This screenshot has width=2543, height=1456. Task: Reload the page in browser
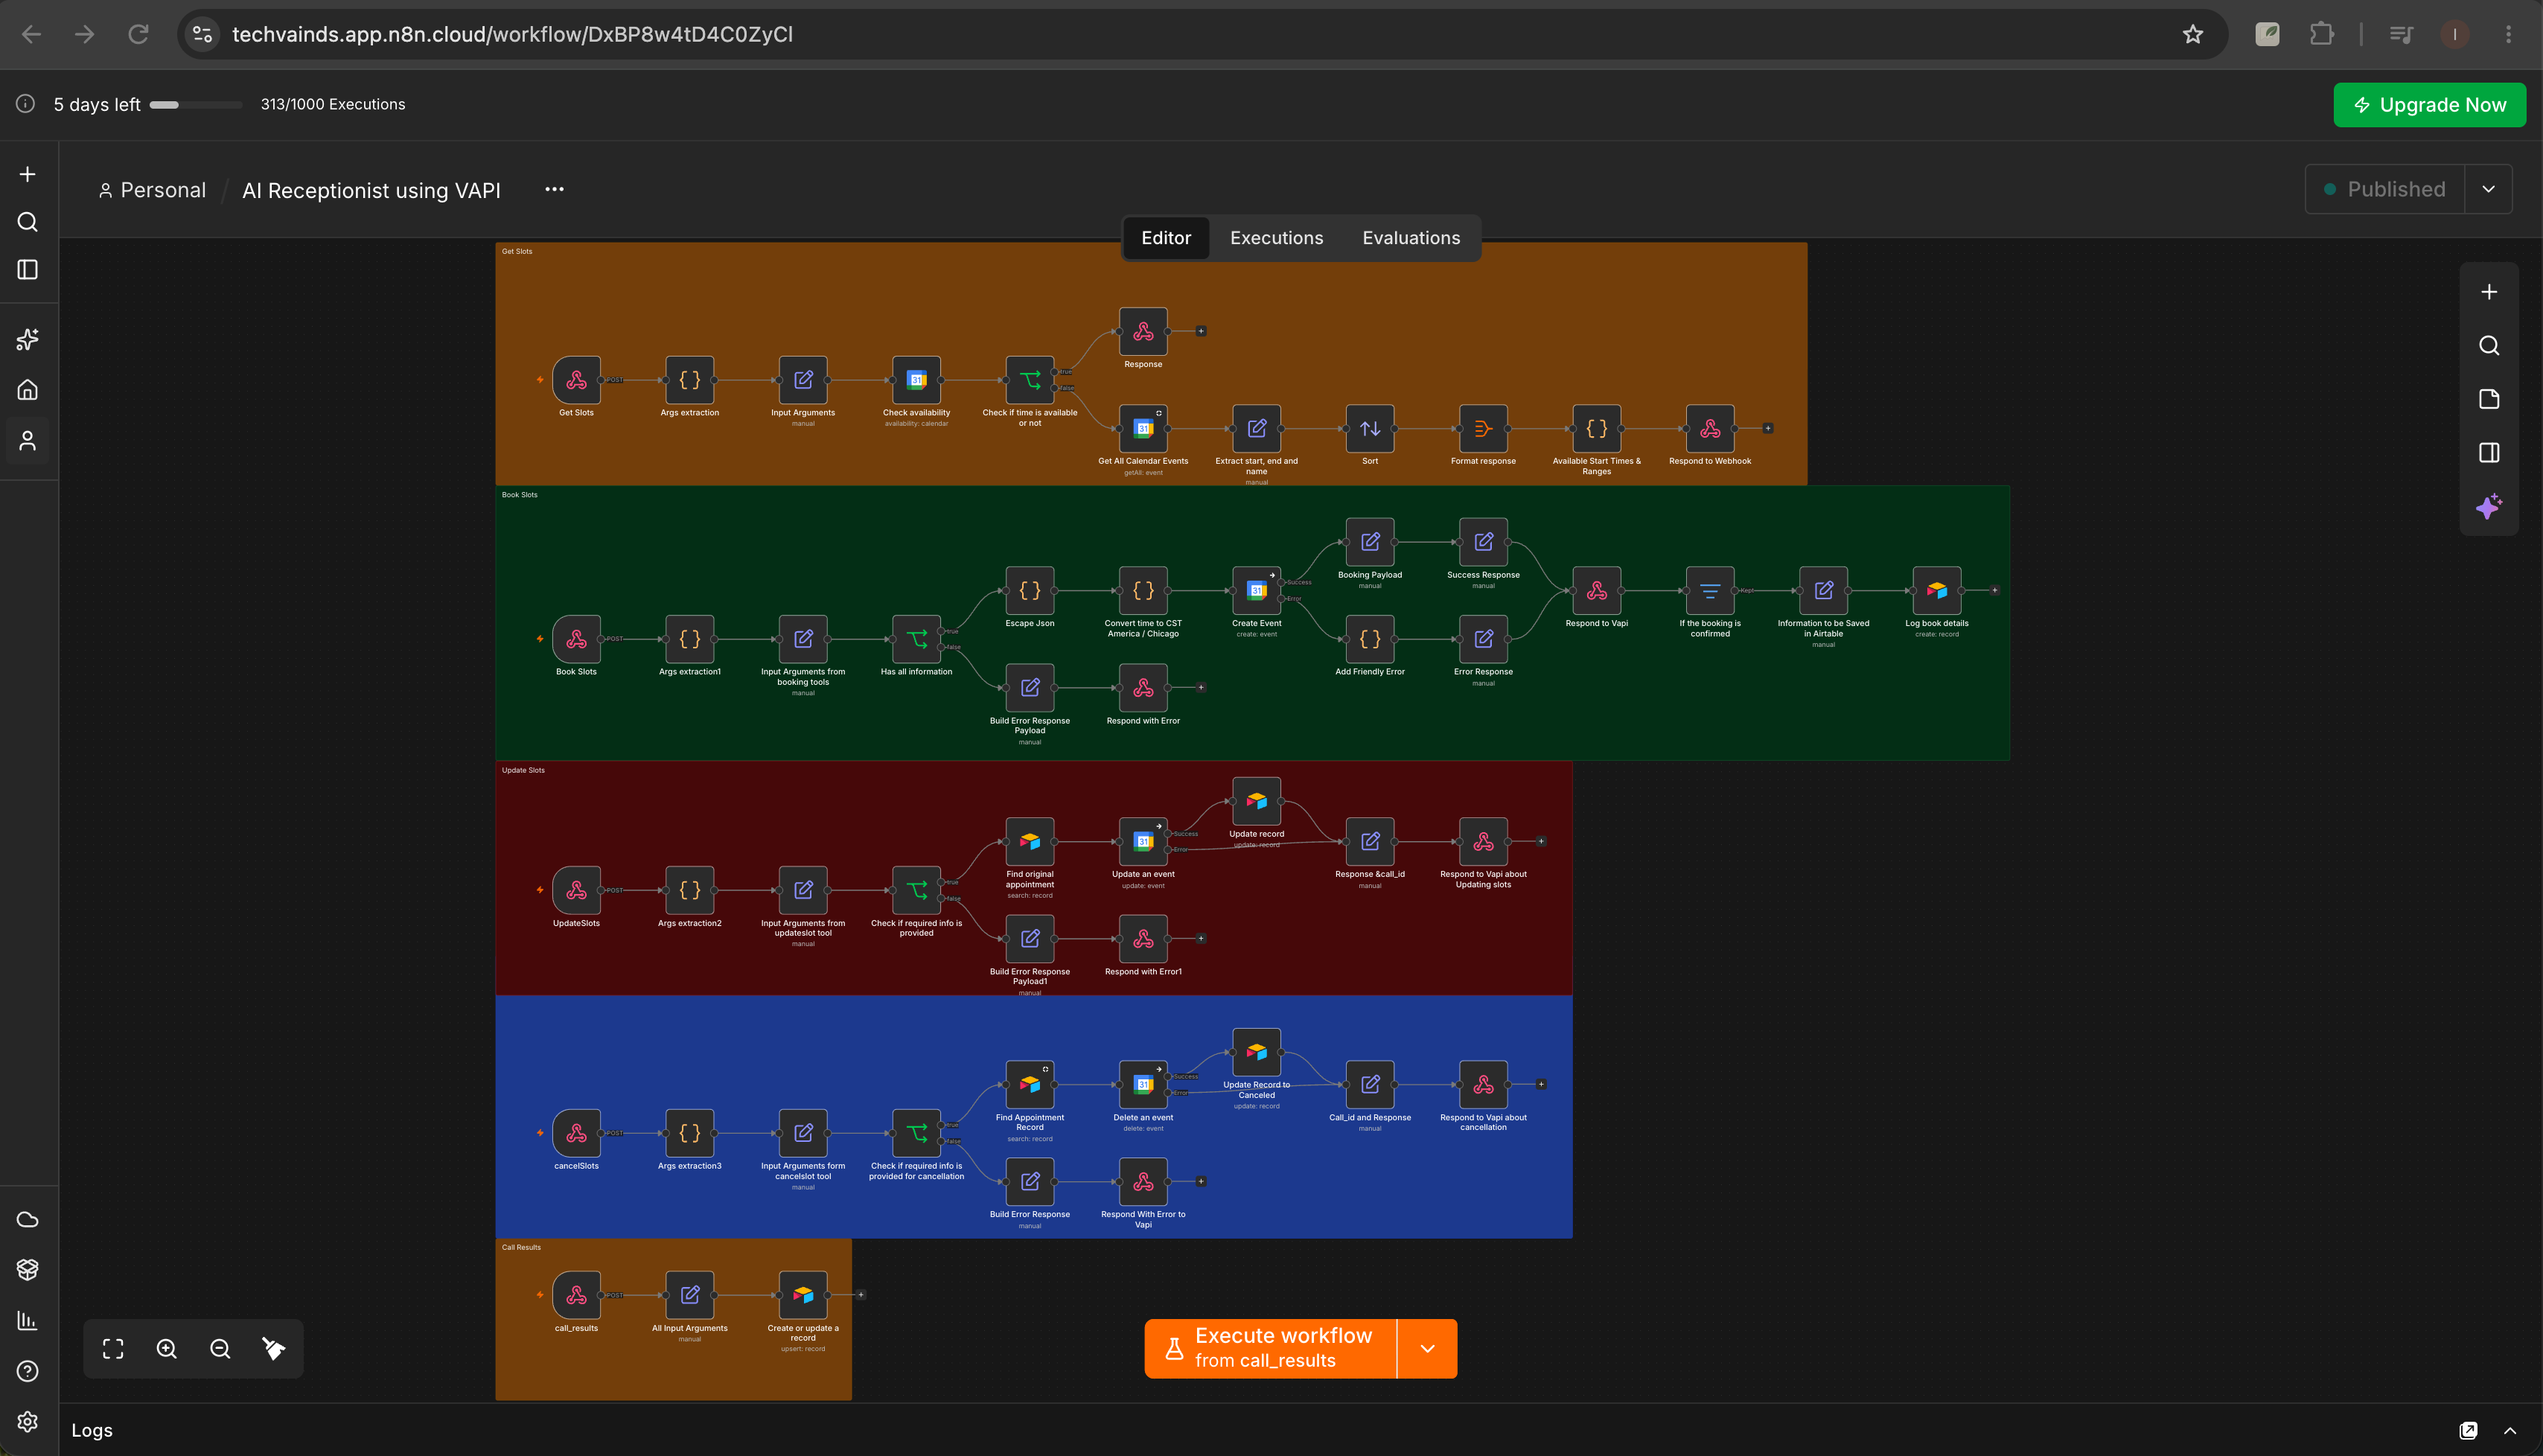pos(138,34)
